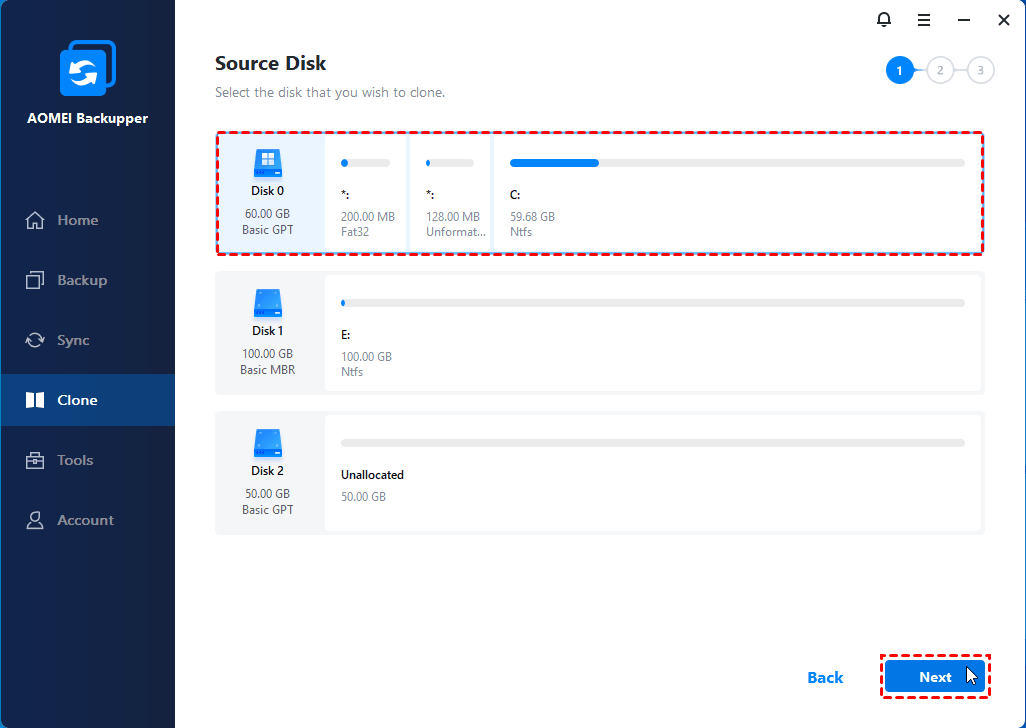
Task: Open the Tools sidebar icon
Action: pyautogui.click(x=37, y=459)
